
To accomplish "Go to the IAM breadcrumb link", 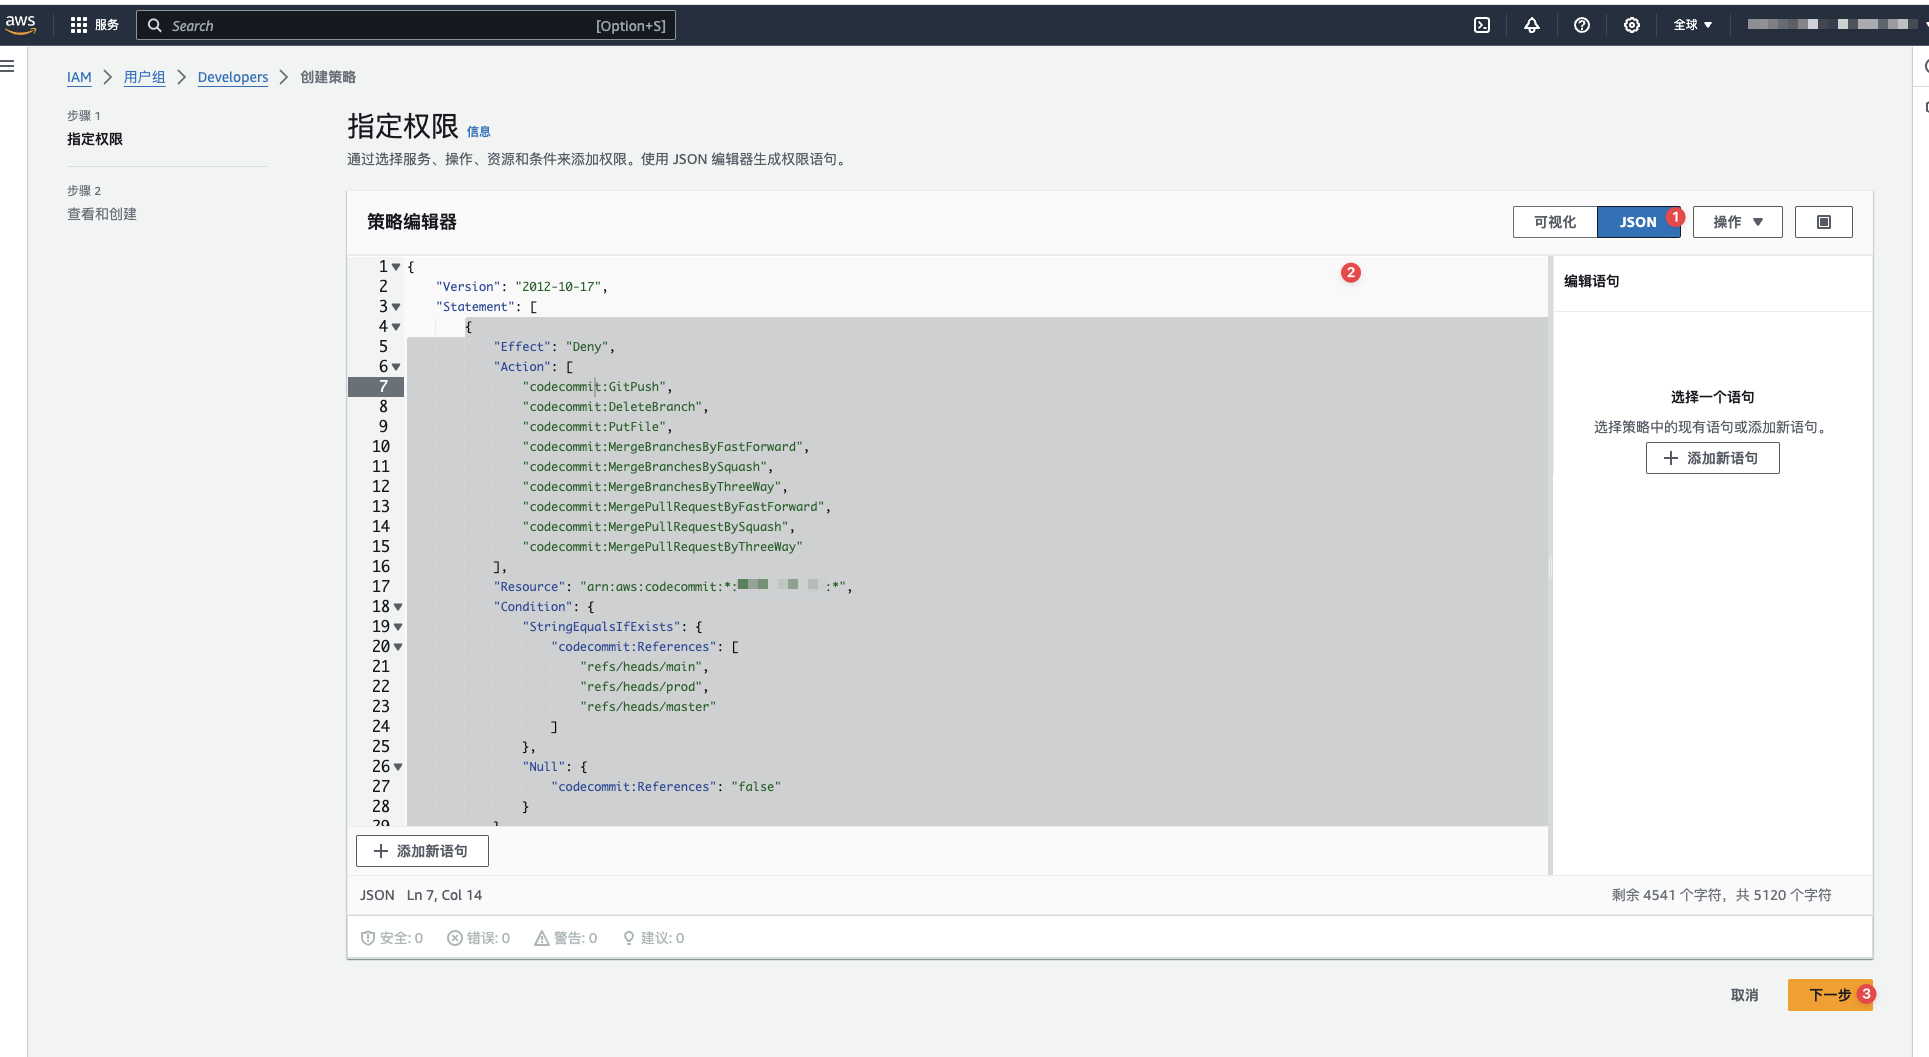I will pyautogui.click(x=79, y=77).
